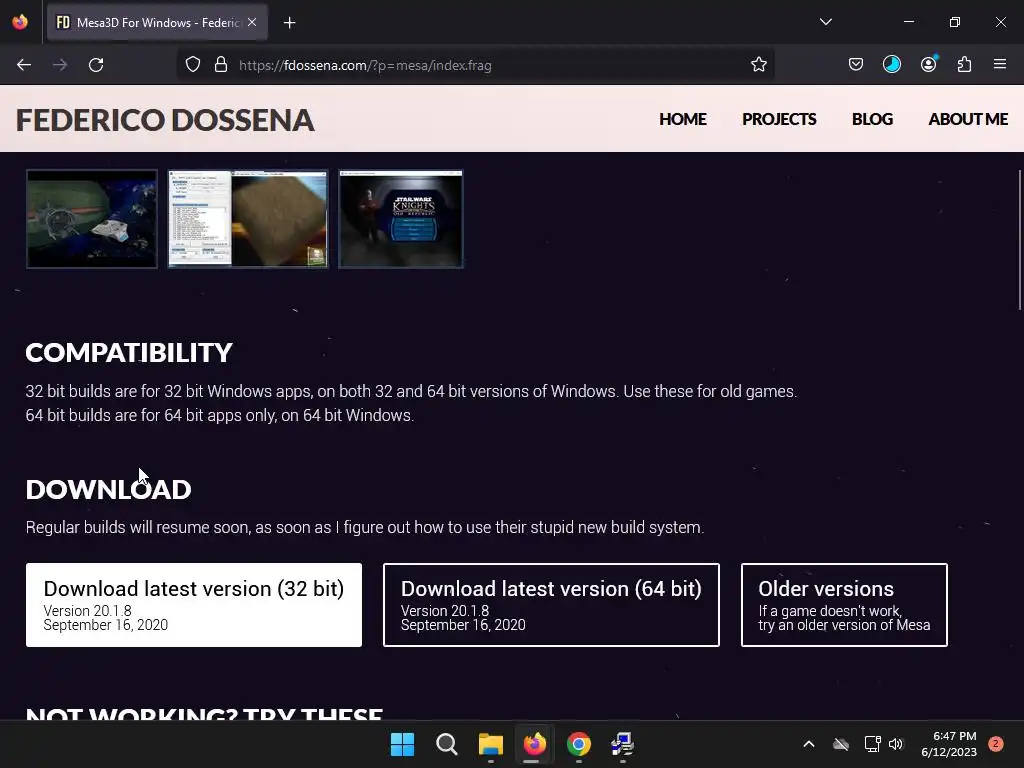Switch to Firefox in taskbar
This screenshot has height=768, width=1024.
coord(535,744)
